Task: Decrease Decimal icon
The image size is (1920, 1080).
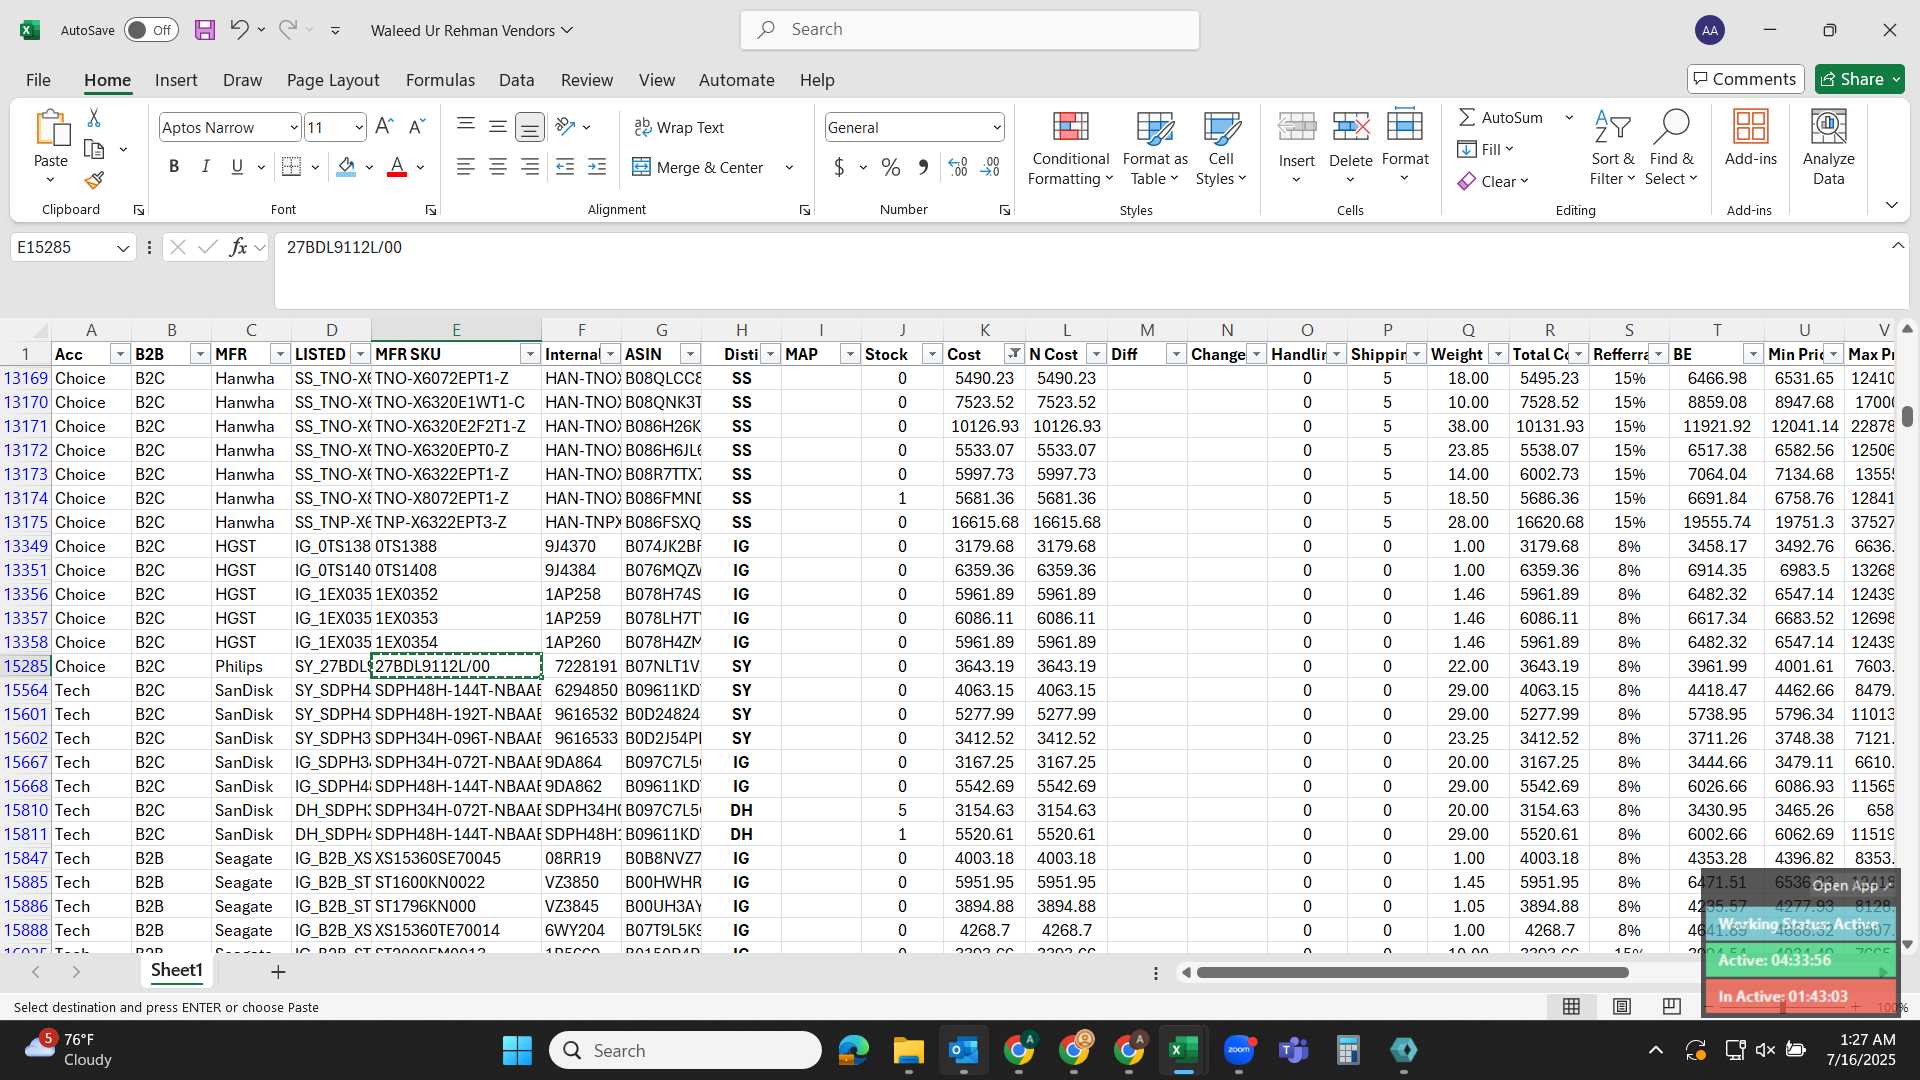Action: 990,167
